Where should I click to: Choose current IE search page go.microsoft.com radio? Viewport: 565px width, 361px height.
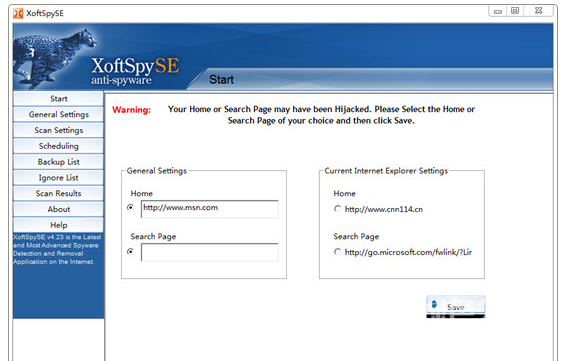[x=337, y=251]
